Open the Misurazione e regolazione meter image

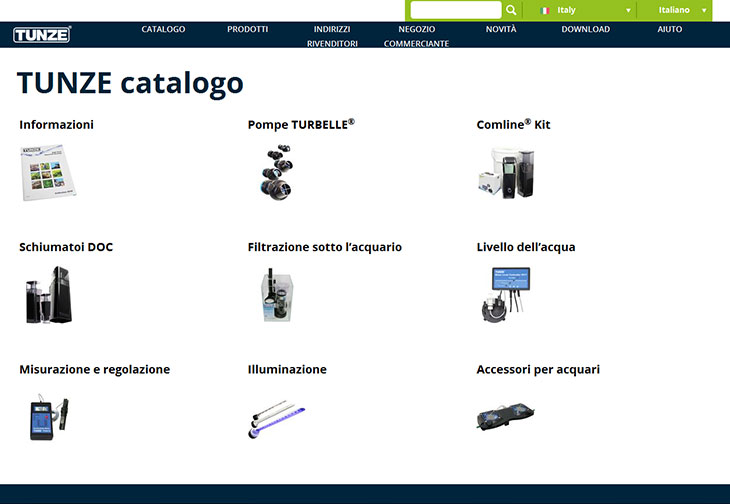(48, 417)
